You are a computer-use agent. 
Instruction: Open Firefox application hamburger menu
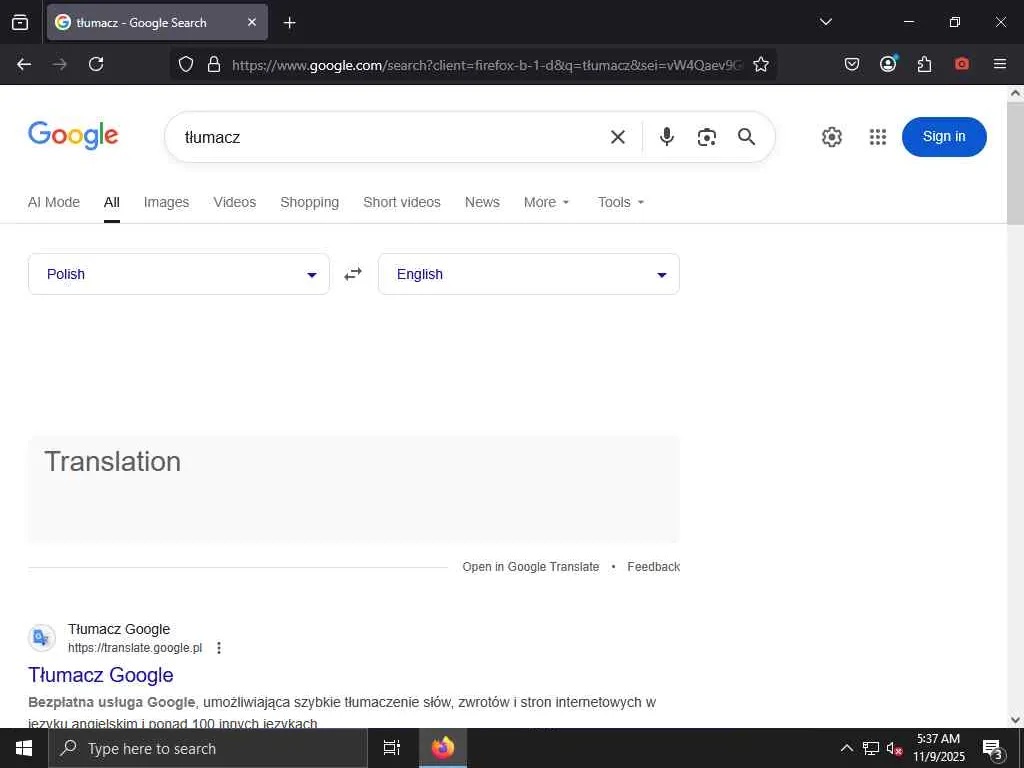tap(1000, 64)
